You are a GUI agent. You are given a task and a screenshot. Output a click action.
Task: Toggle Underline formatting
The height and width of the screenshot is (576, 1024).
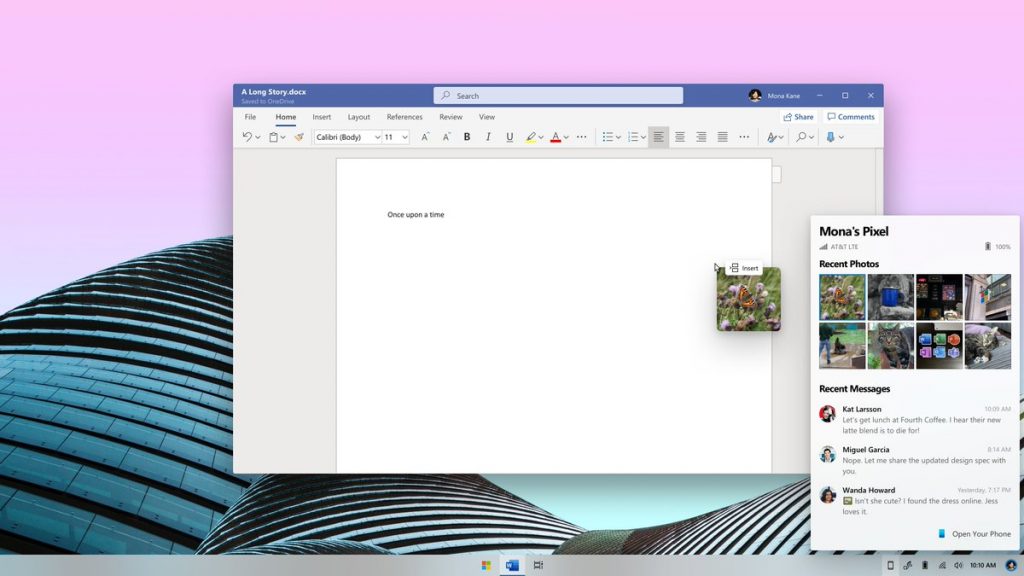point(509,136)
